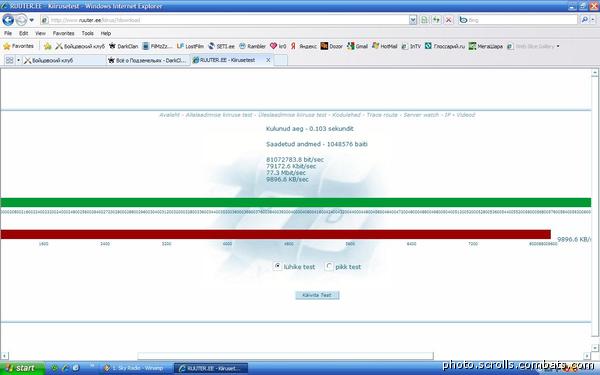Add page to Favorites bar star icon
600x375 pixels.
[47, 46]
